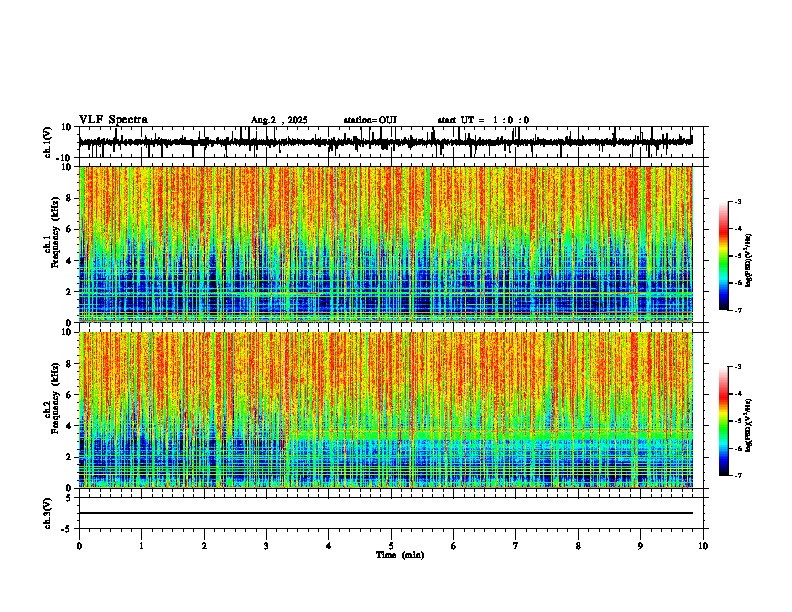Viewport: 792px width, 612px height.
Task: Click the ch.2 spectrogram color bar
Action: coord(723,421)
